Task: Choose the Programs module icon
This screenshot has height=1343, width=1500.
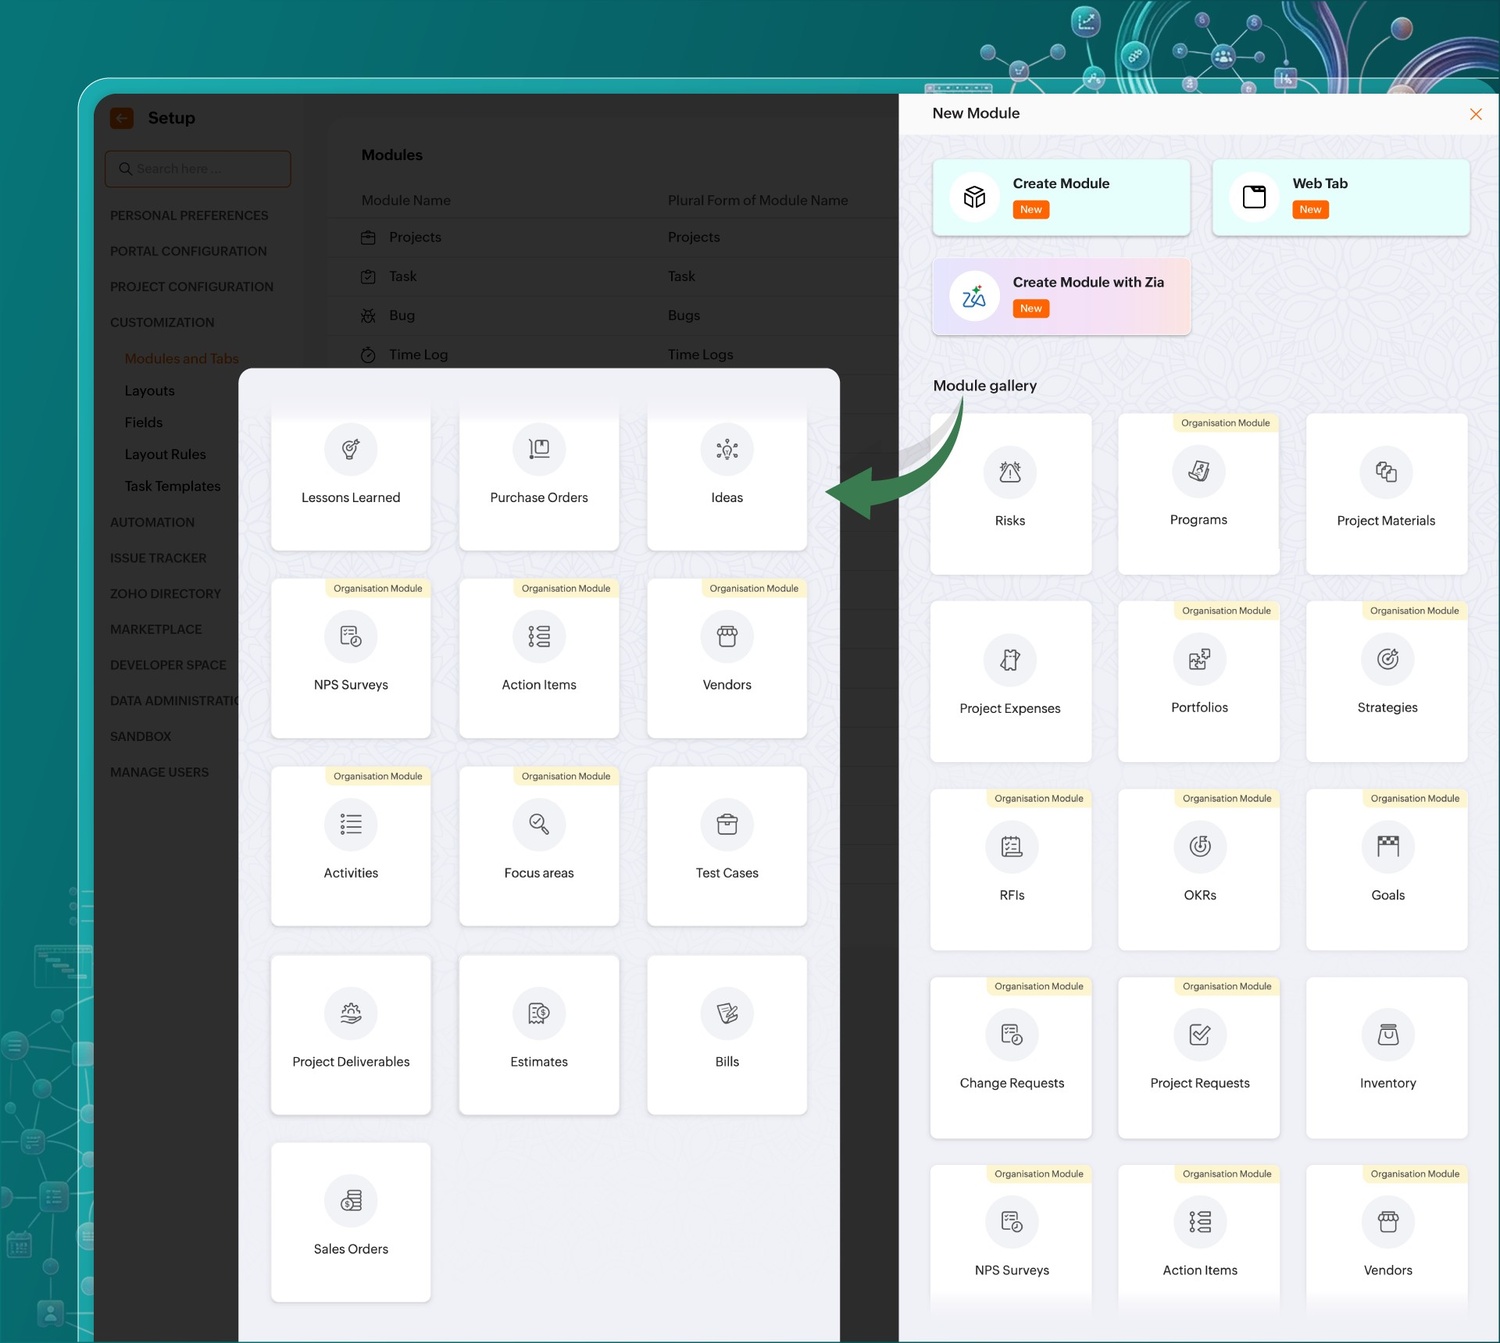Action: point(1198,472)
